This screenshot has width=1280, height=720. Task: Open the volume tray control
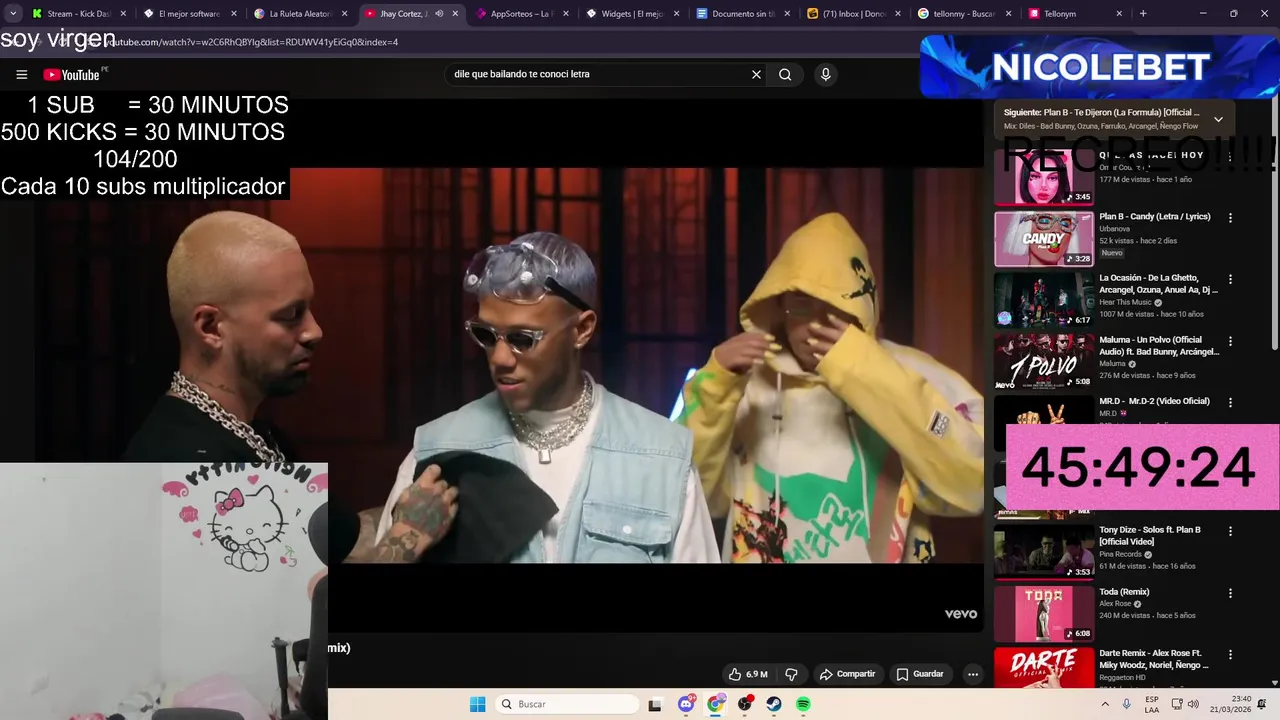[x=1193, y=704]
